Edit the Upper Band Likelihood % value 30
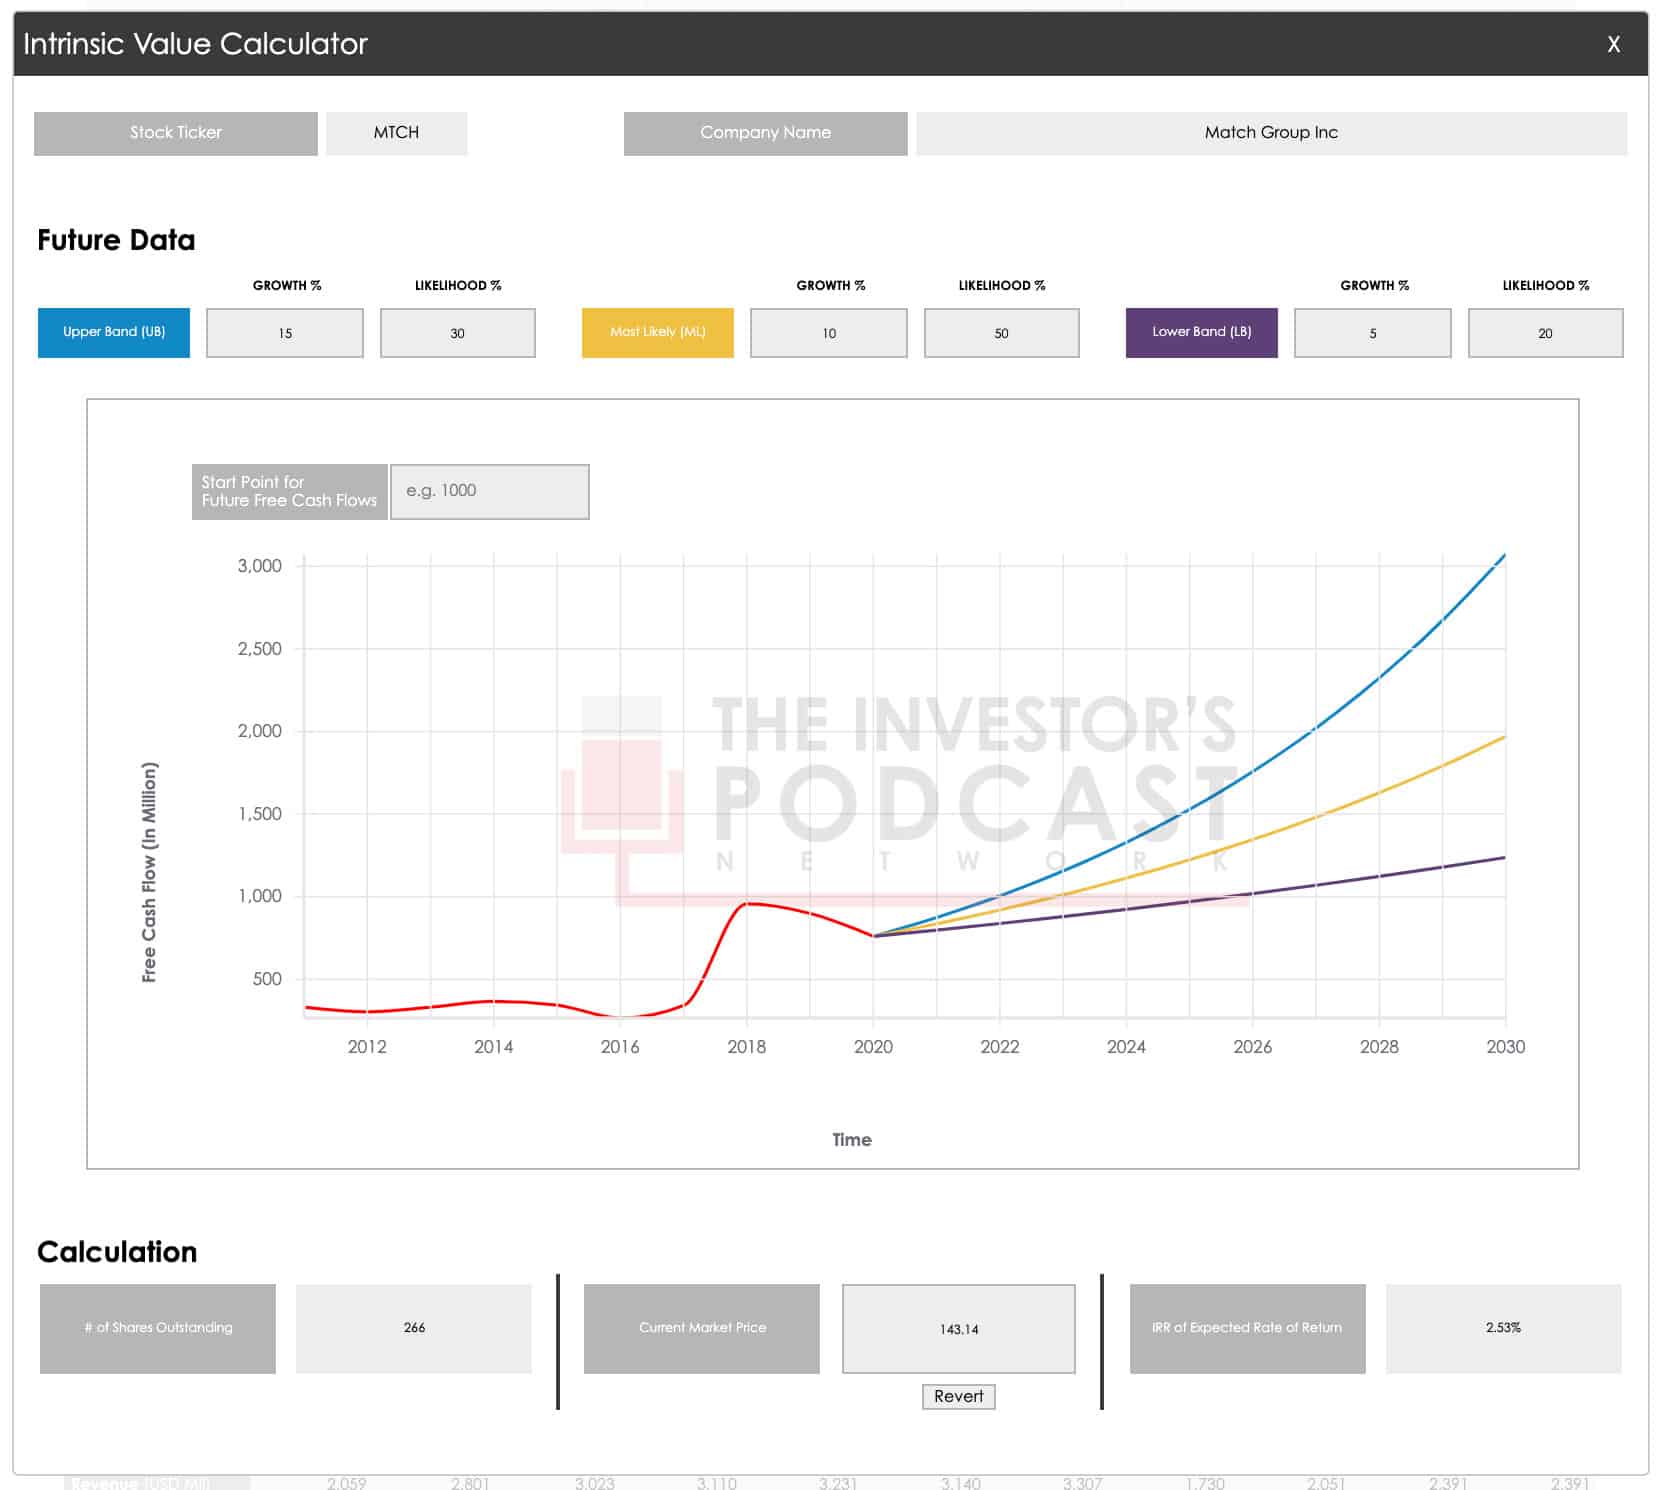Image resolution: width=1662 pixels, height=1490 pixels. pos(457,333)
